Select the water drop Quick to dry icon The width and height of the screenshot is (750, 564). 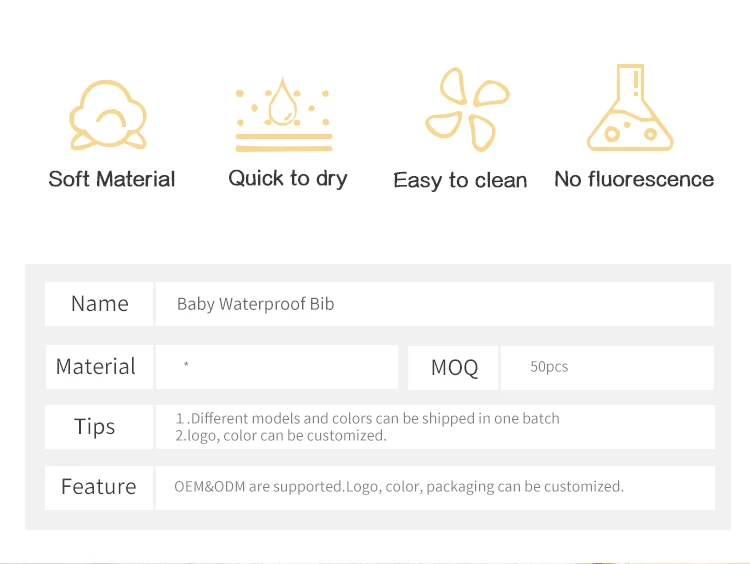(284, 113)
